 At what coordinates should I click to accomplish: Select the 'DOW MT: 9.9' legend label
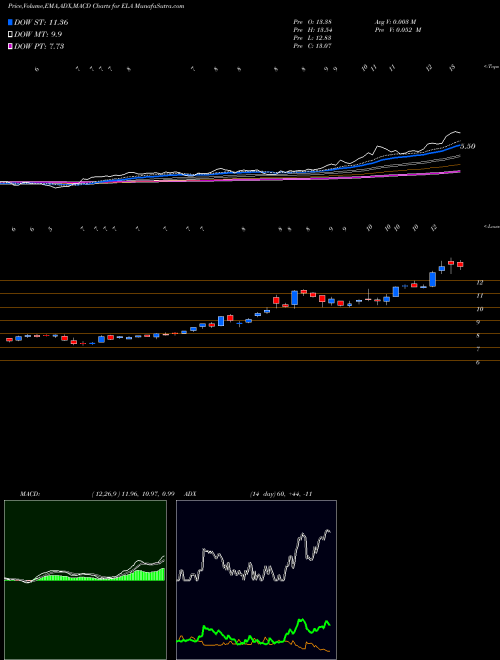[38, 35]
